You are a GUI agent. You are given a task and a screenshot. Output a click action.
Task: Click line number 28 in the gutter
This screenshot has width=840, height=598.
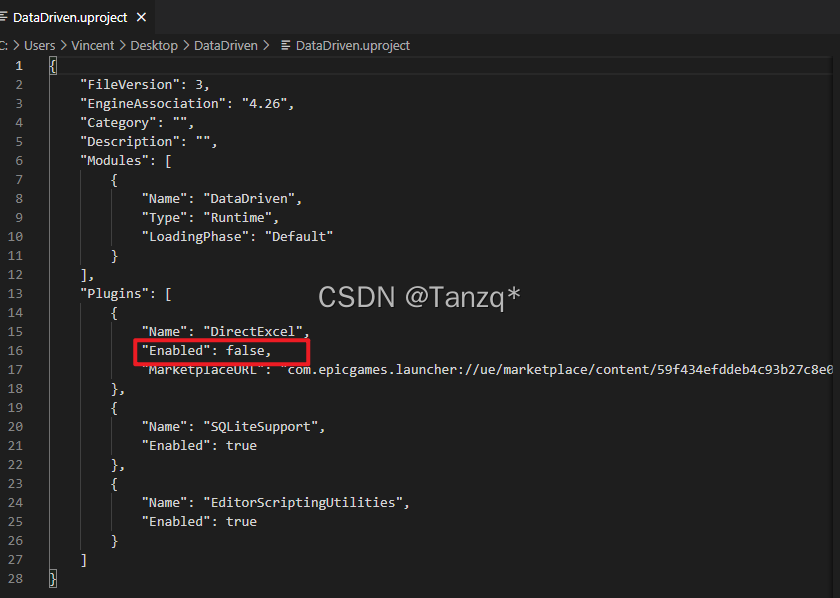(16, 579)
